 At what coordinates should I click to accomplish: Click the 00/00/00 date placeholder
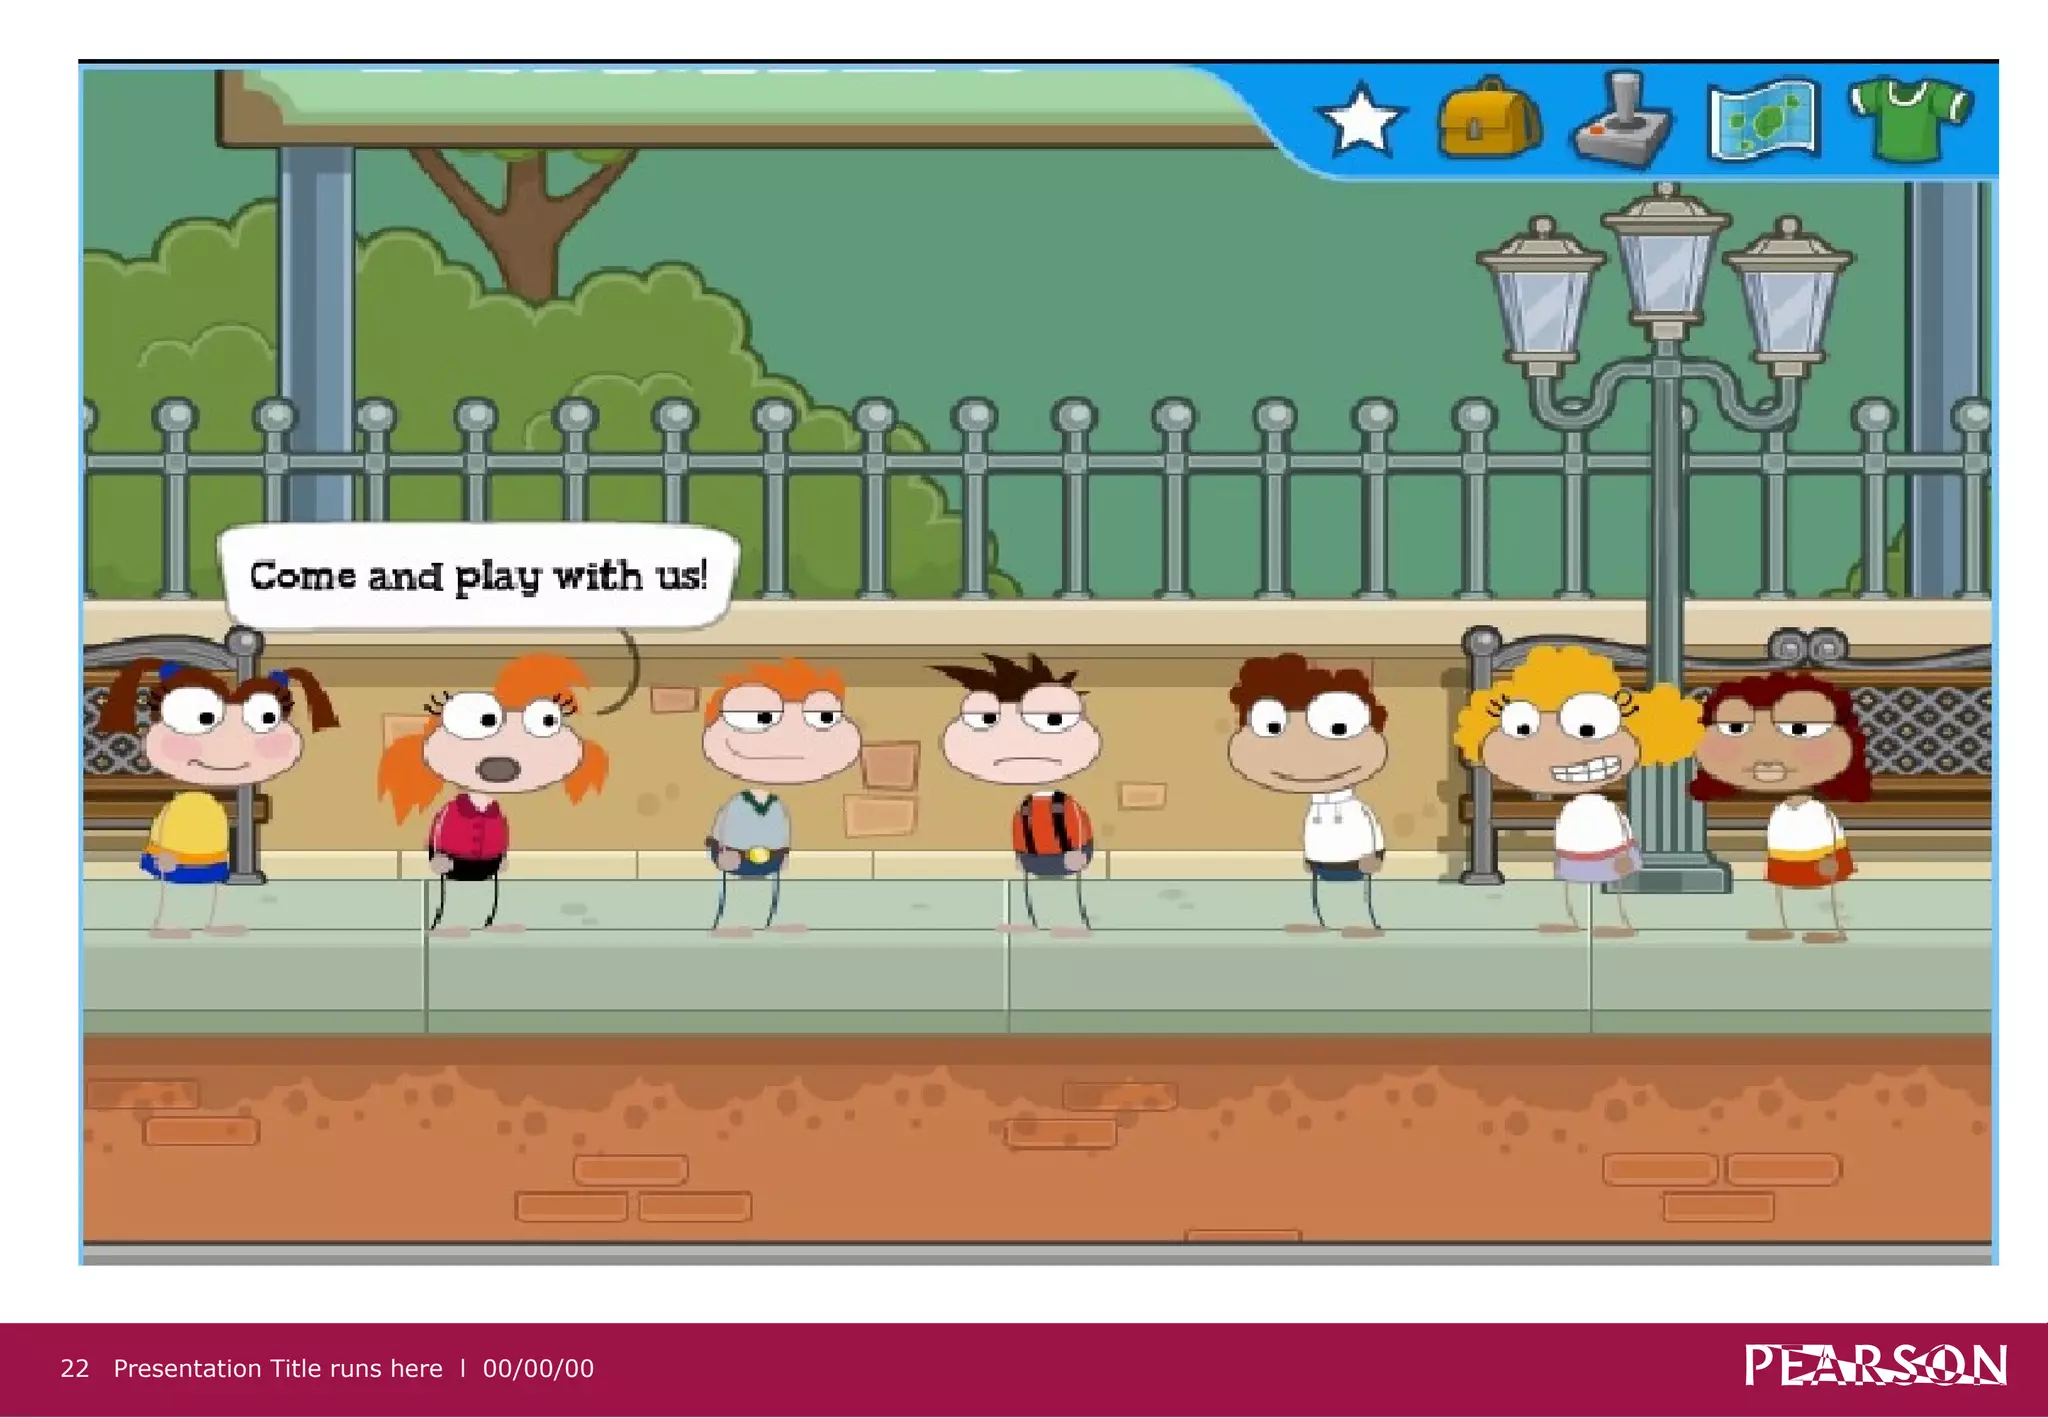pyautogui.click(x=538, y=1369)
